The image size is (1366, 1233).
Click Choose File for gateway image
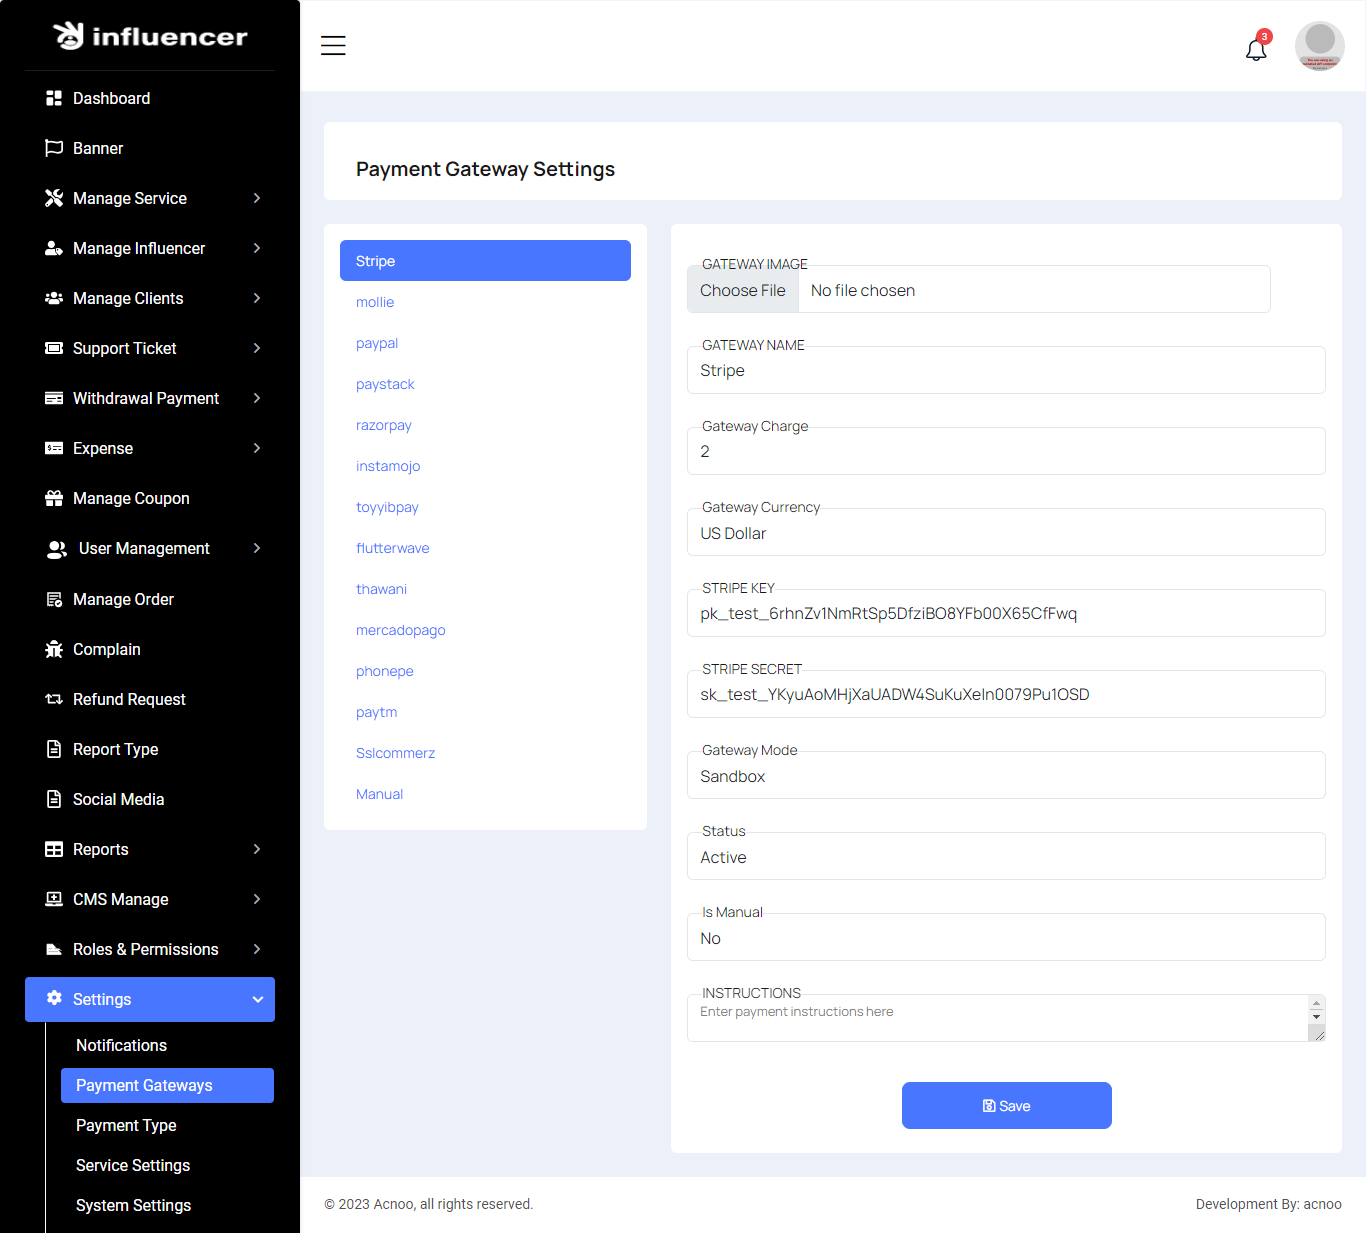click(743, 290)
